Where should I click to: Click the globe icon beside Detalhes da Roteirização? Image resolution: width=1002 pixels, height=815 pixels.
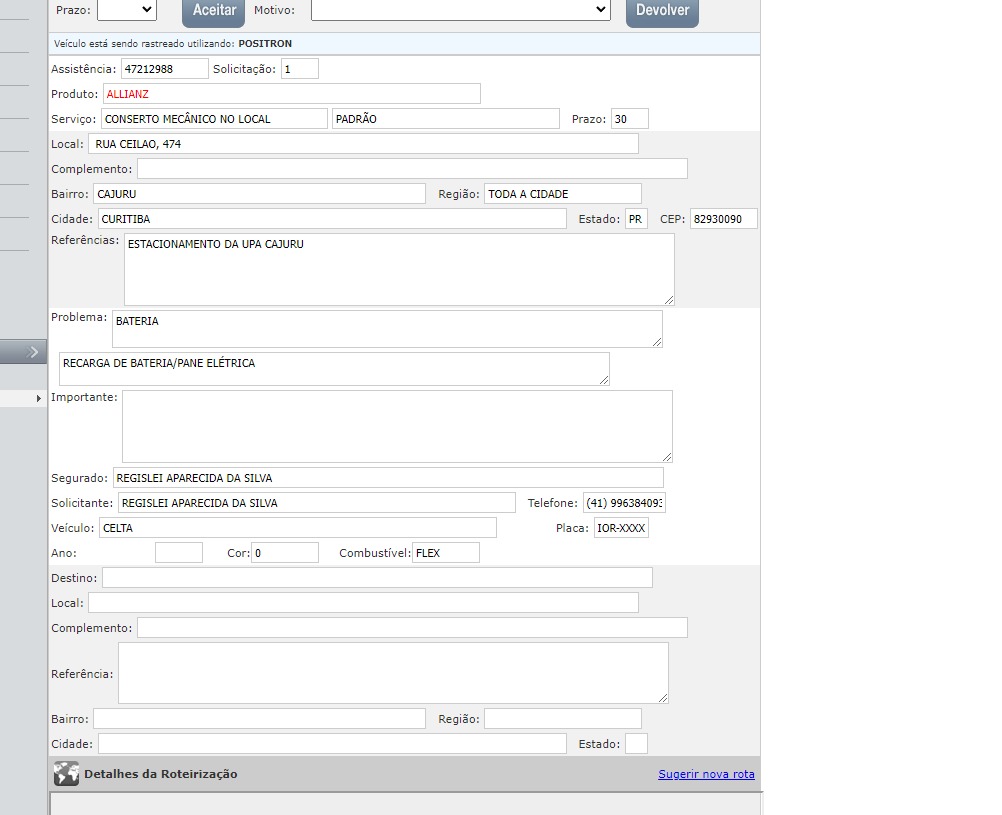point(66,773)
